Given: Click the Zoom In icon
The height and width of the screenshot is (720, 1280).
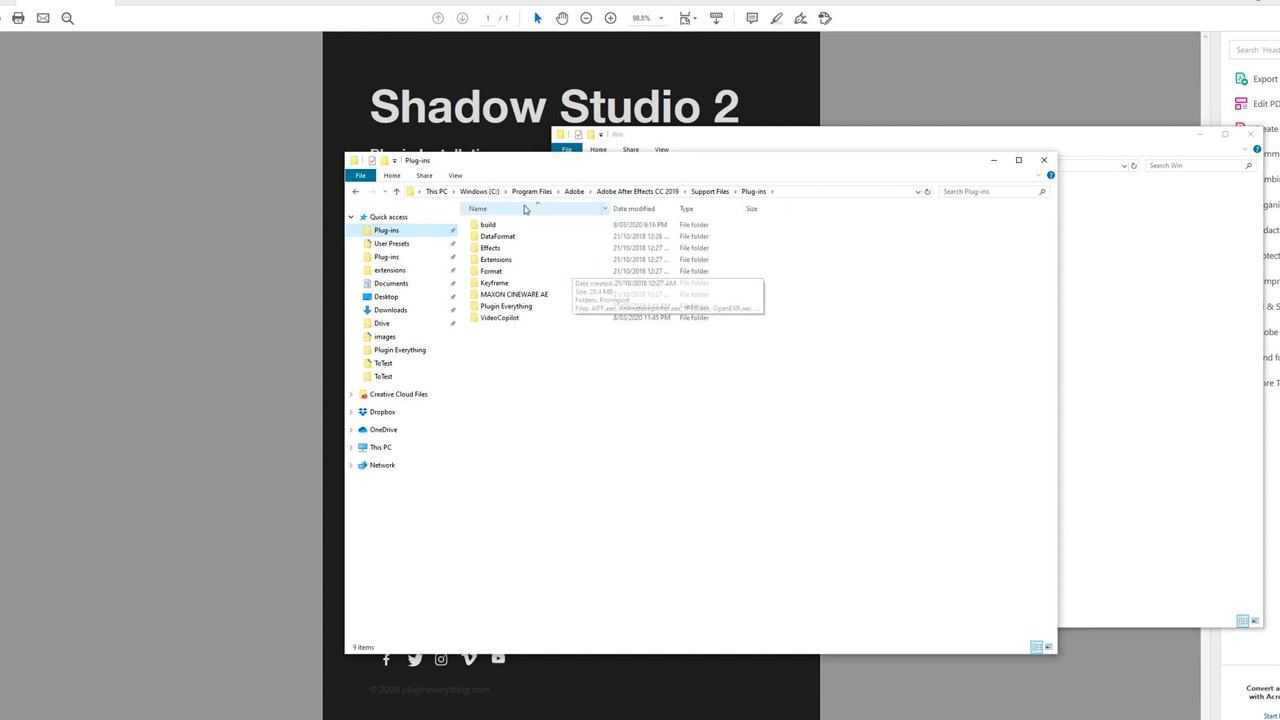Looking at the screenshot, I should (610, 18).
